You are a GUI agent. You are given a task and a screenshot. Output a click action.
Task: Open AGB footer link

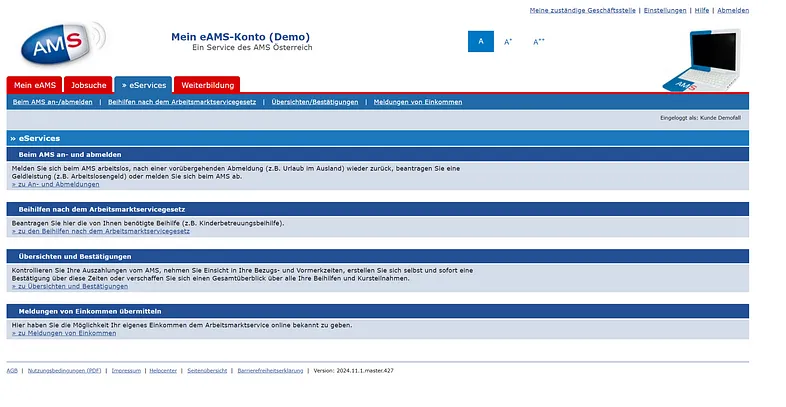[x=12, y=371]
